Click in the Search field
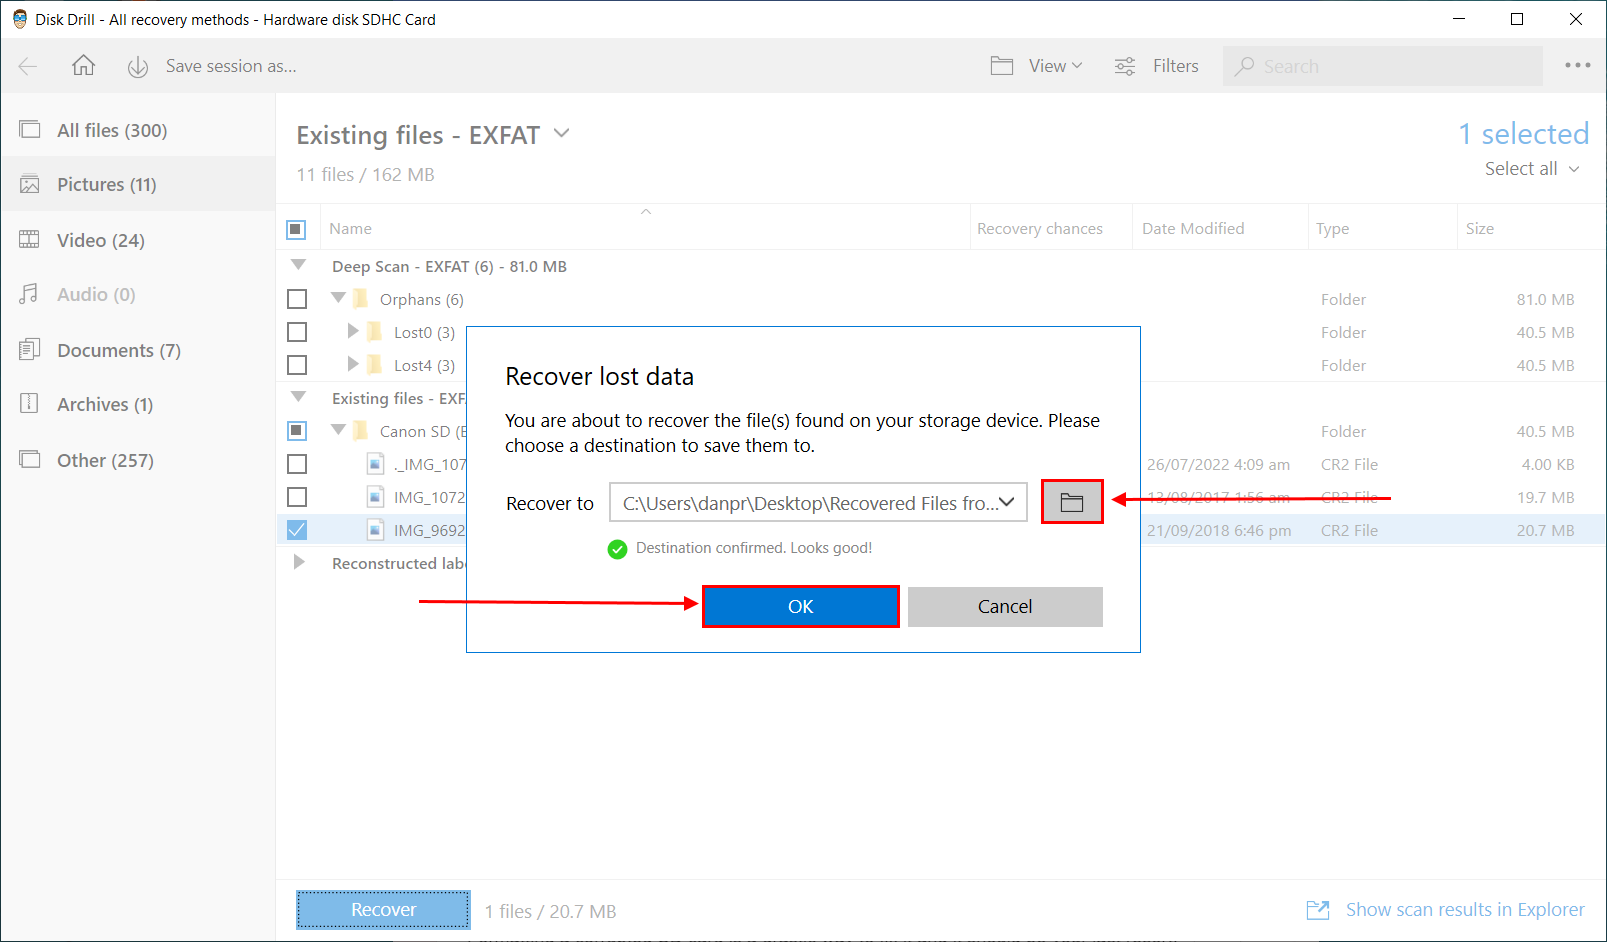This screenshot has width=1607, height=942. (1382, 66)
